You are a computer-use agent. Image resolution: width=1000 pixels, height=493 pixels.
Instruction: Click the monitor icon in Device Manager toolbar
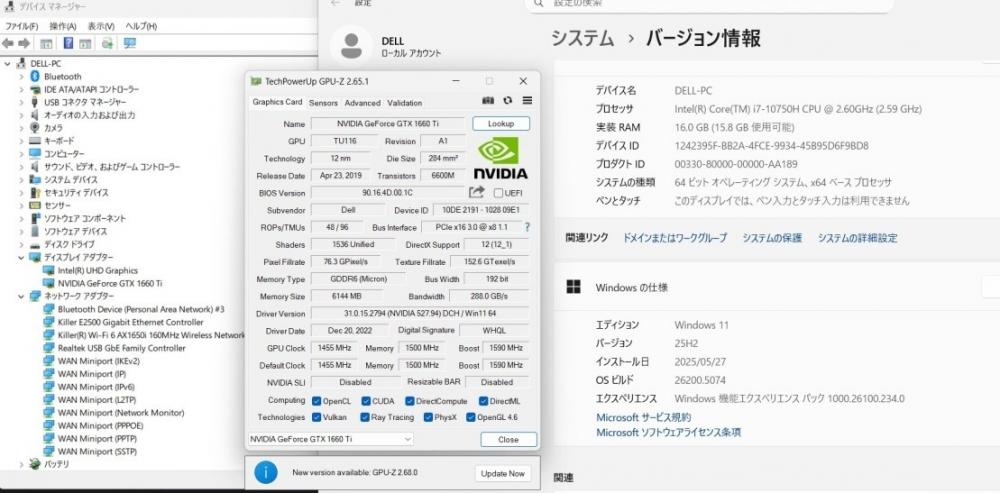[x=130, y=43]
